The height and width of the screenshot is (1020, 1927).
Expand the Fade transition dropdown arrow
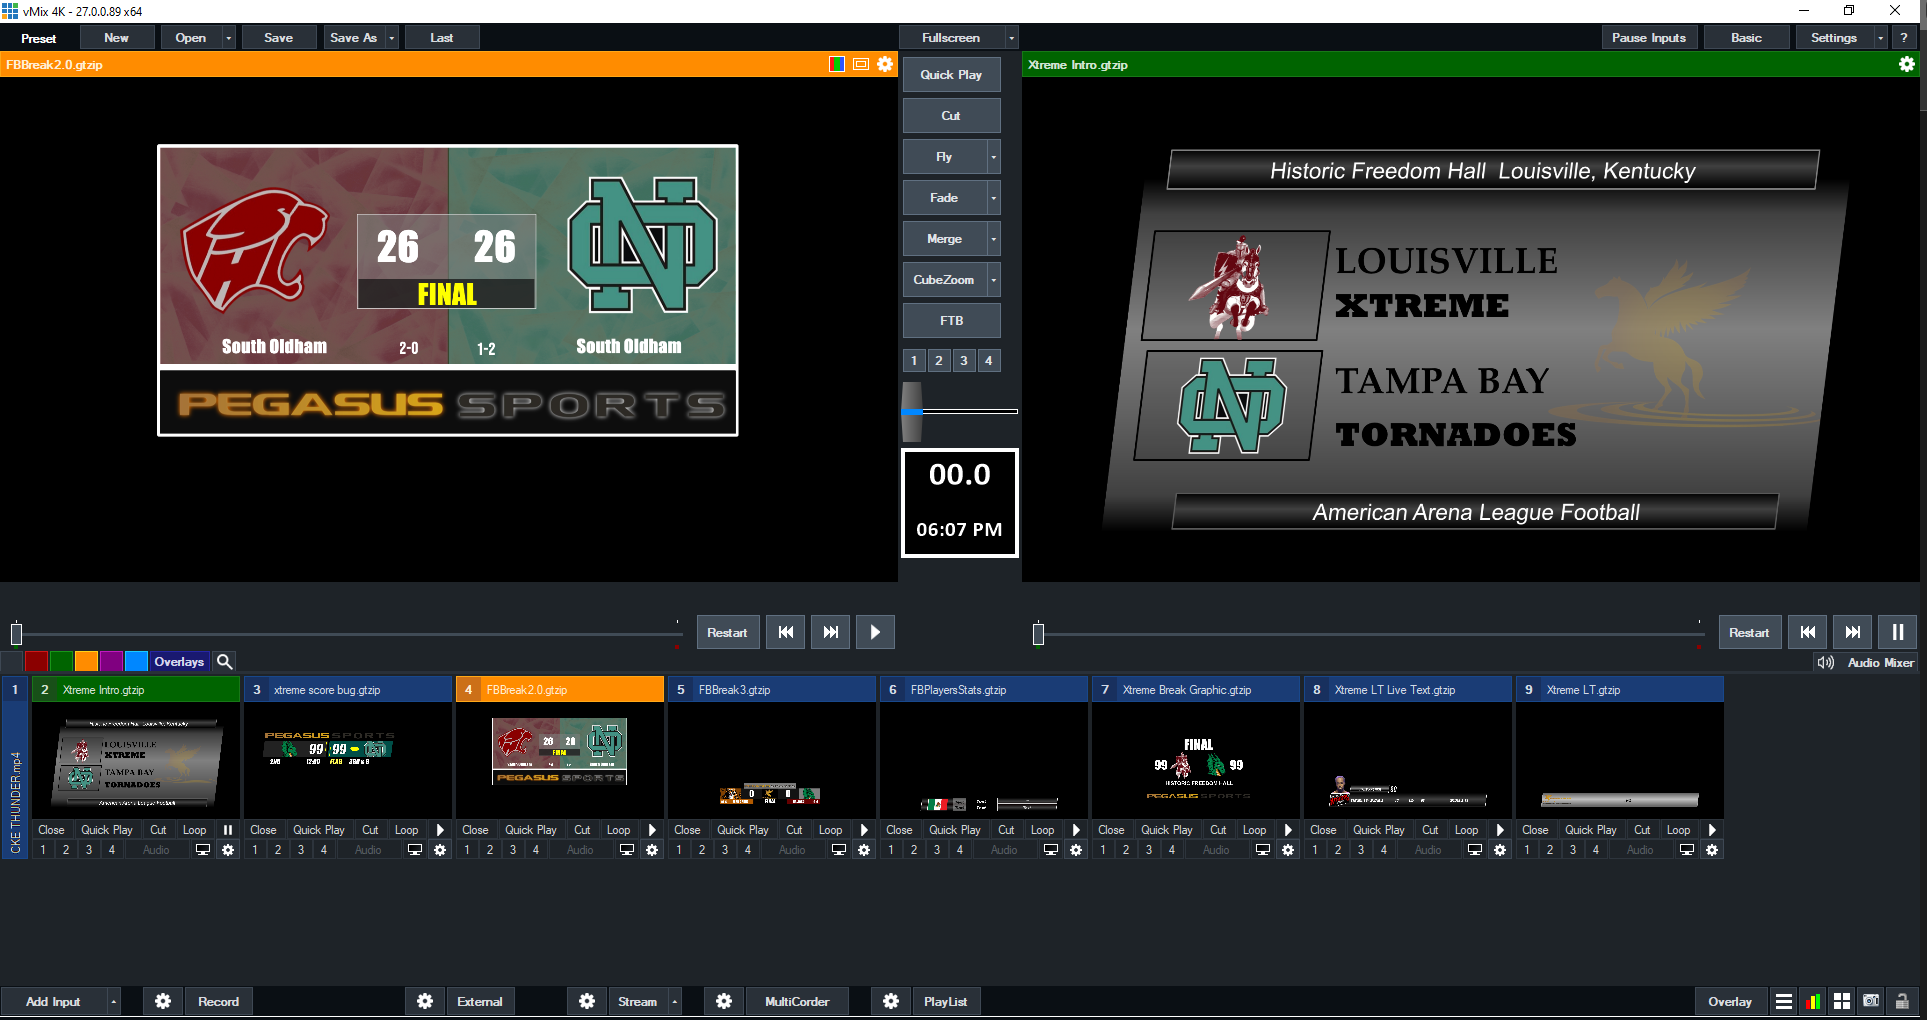coord(993,198)
